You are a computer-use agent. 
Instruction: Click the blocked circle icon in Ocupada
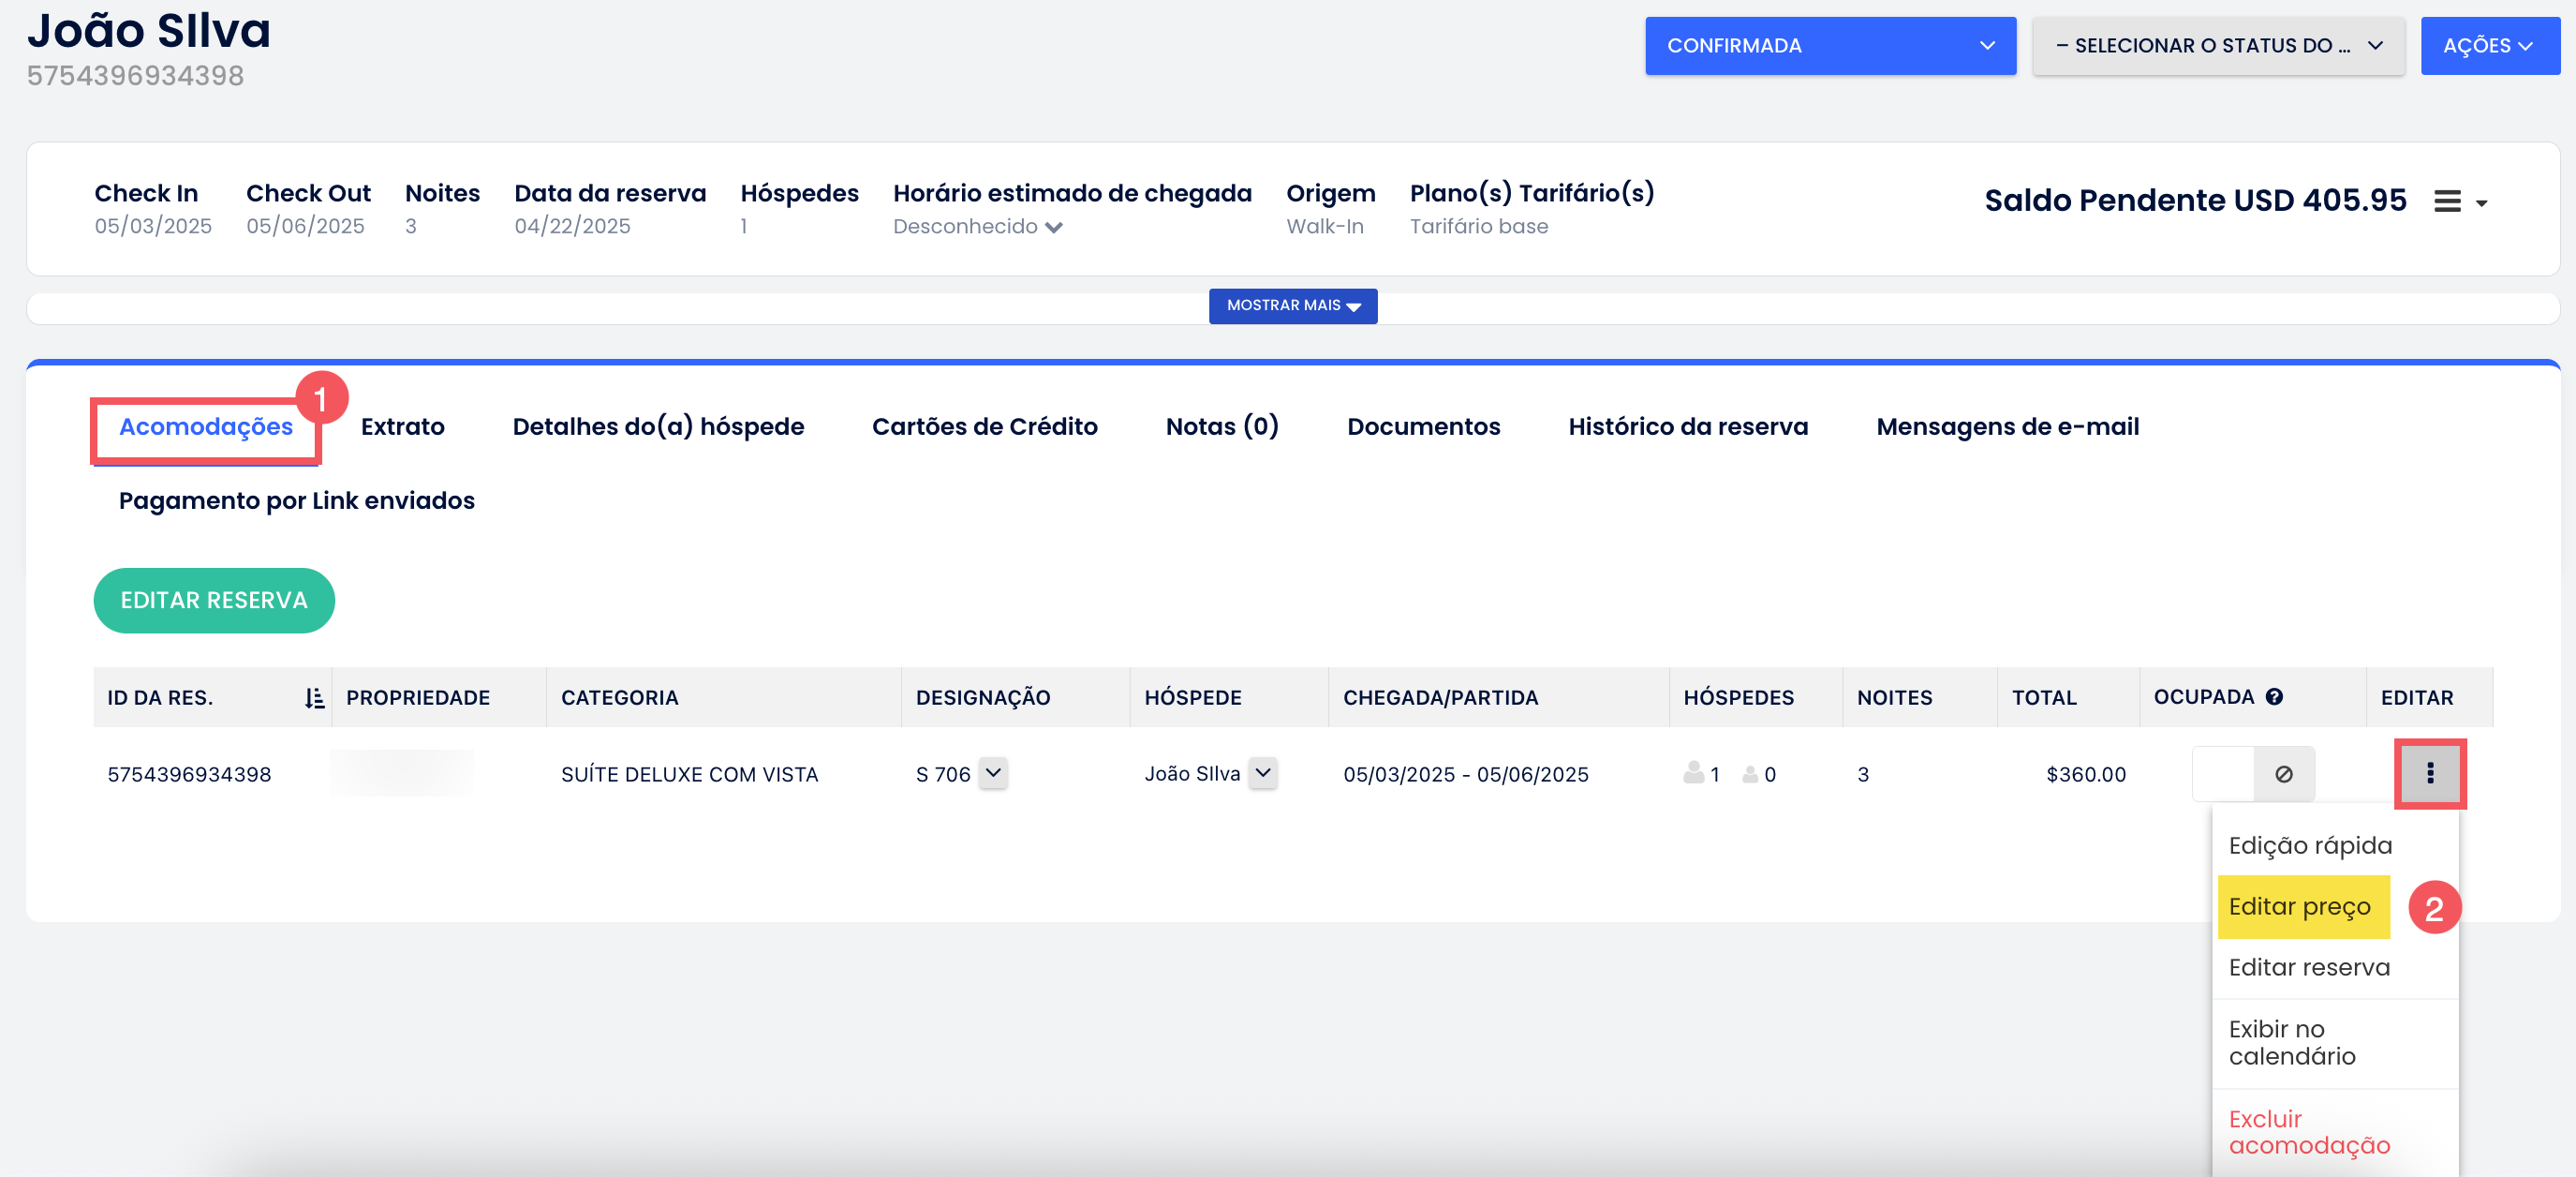[2283, 774]
